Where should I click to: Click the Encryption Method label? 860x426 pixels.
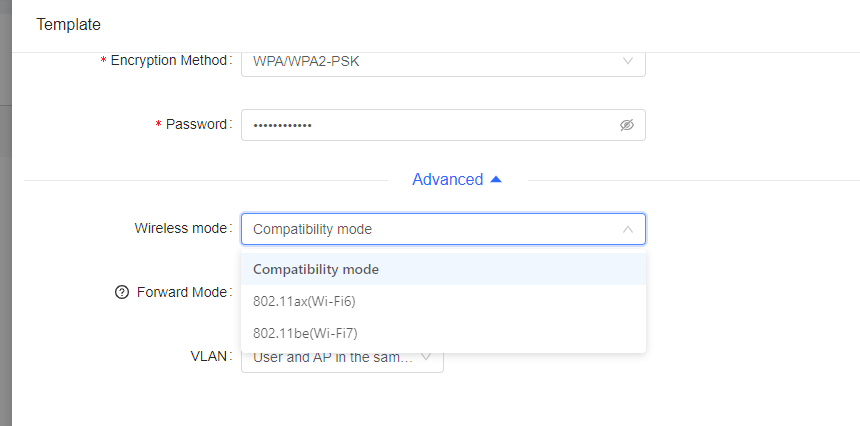point(166,60)
